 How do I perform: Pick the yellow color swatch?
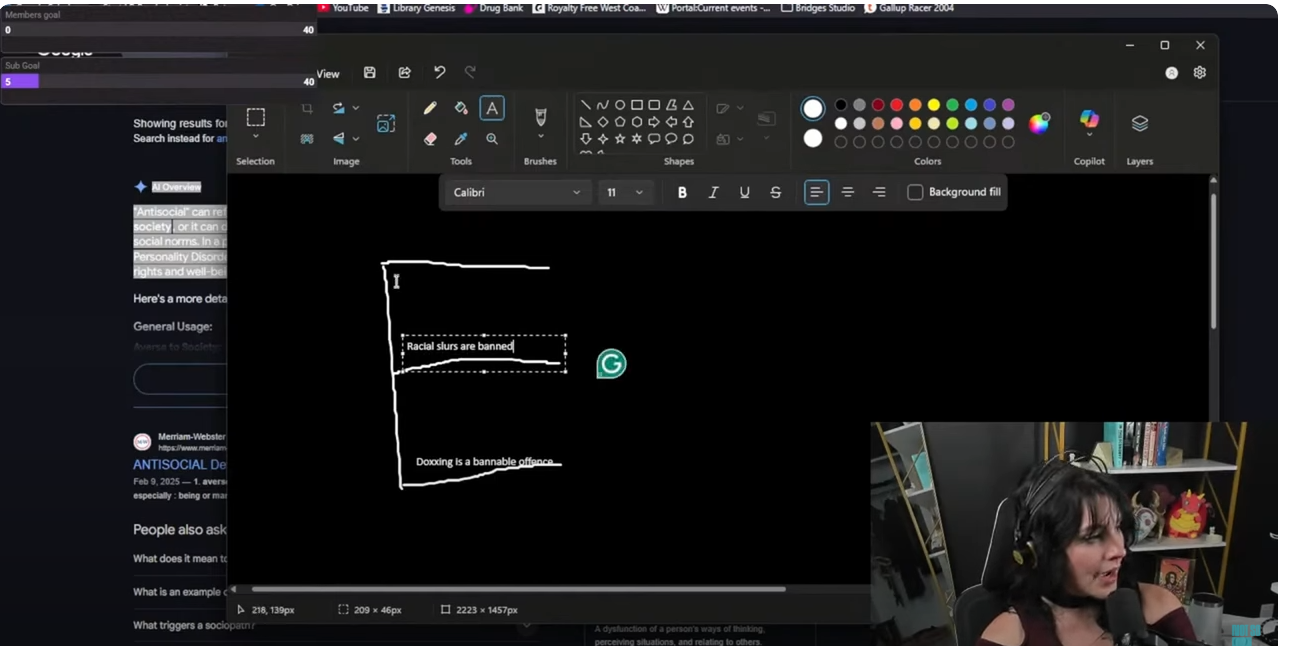[934, 105]
